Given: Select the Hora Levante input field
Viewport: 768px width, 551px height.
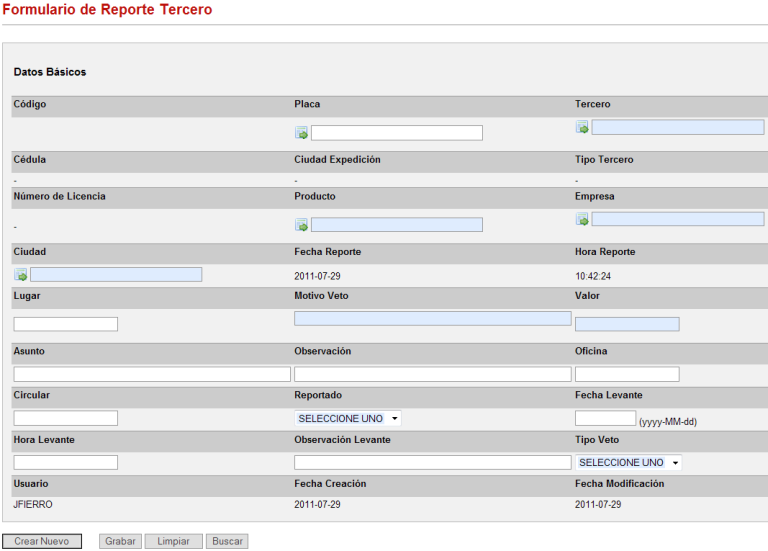Looking at the screenshot, I should [x=66, y=462].
